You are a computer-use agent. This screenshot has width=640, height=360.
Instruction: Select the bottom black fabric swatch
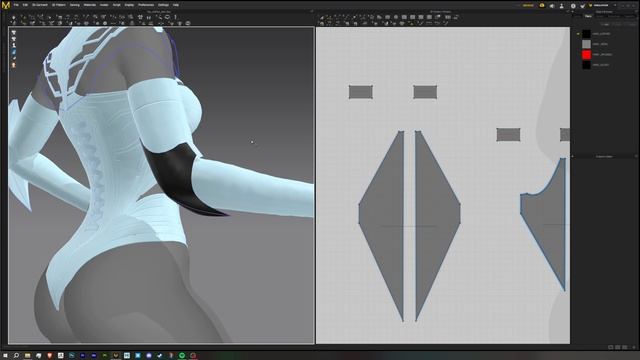[x=586, y=64]
